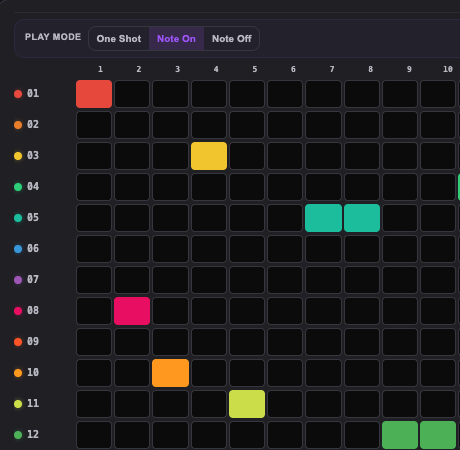Viewport: 460px width, 450px height.
Task: Activate empty cell row 02 step 1
Action: coord(94,125)
